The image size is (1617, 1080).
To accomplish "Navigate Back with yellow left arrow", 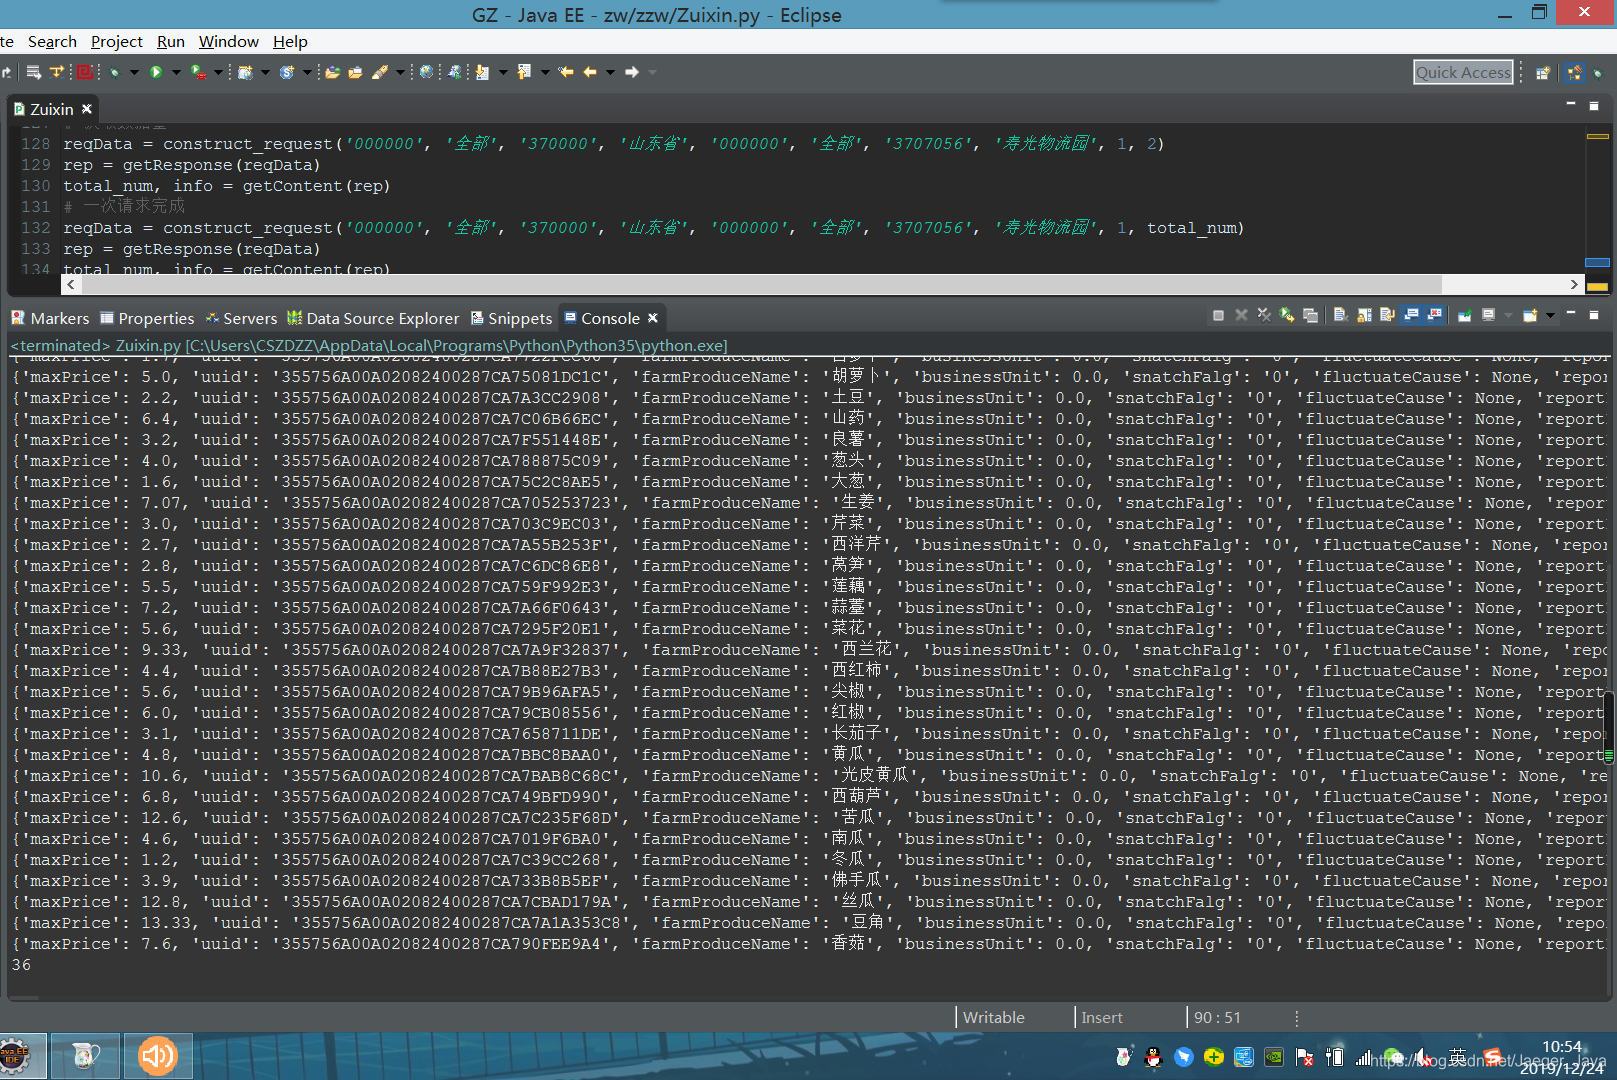I will [x=590, y=72].
